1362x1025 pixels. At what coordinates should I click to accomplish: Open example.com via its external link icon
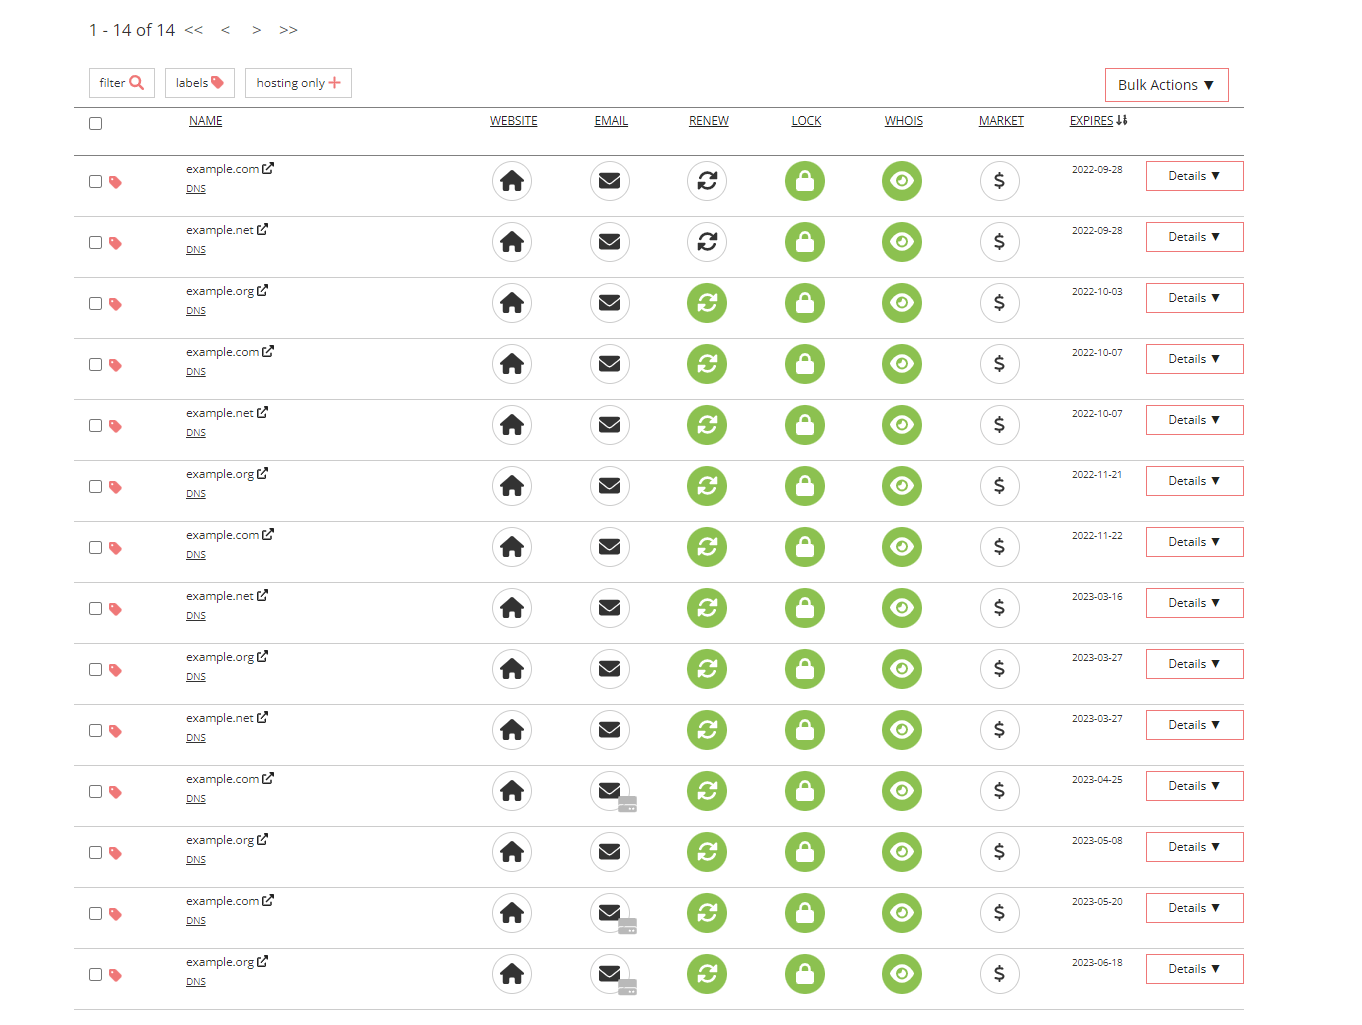(x=266, y=167)
